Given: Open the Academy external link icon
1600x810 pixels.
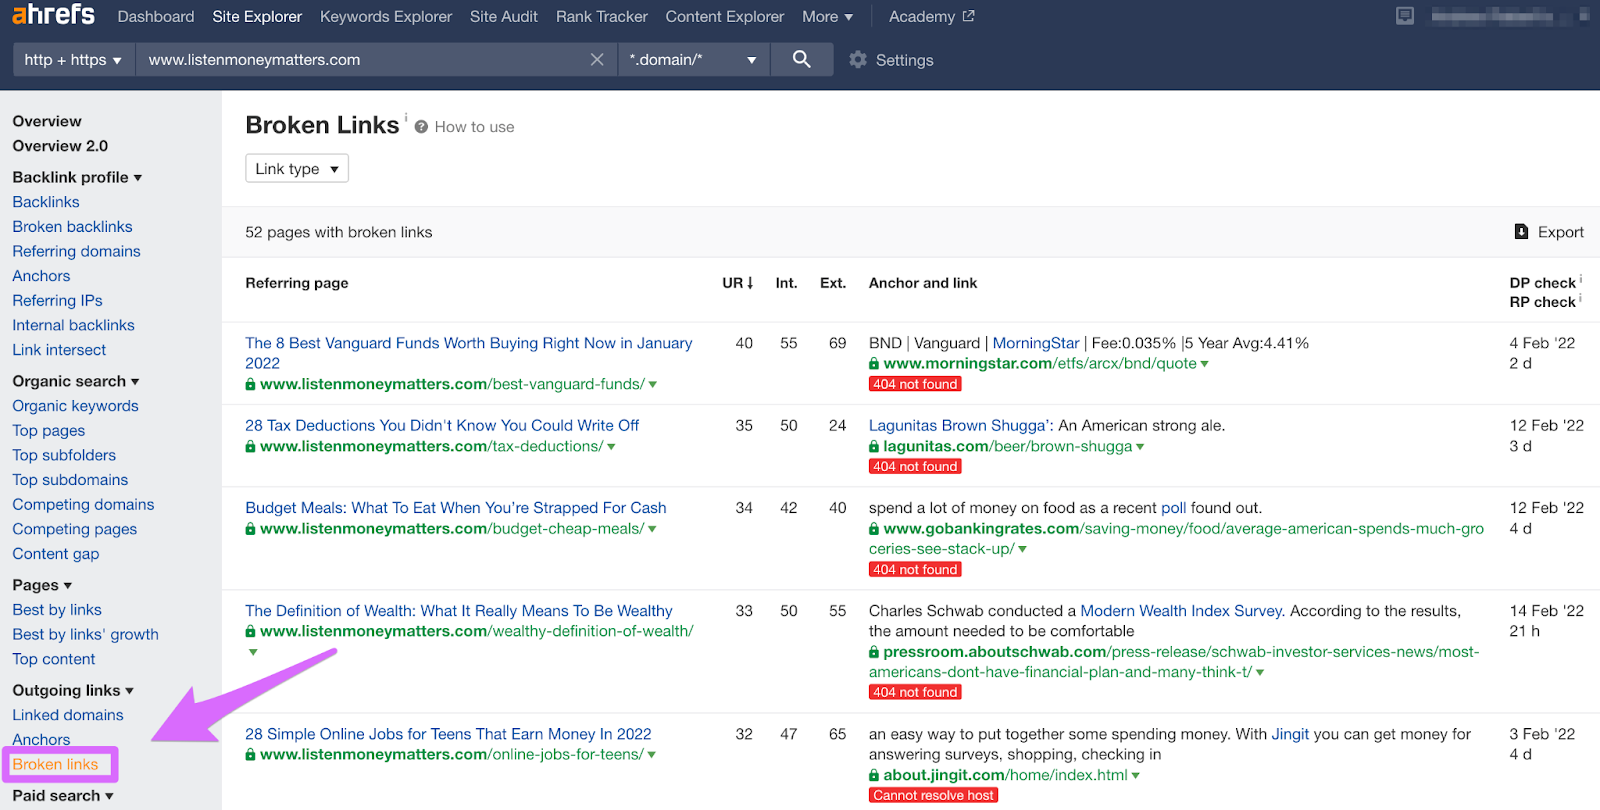Looking at the screenshot, I should pyautogui.click(x=968, y=16).
